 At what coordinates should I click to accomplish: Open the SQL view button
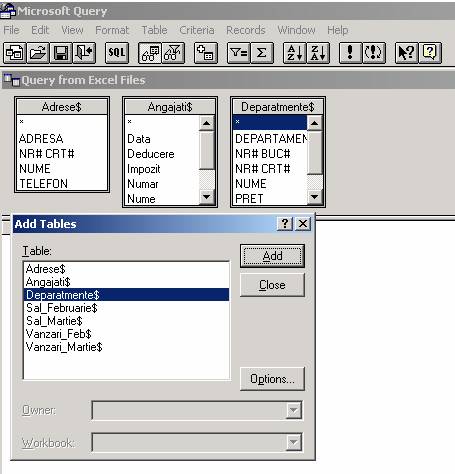(117, 53)
